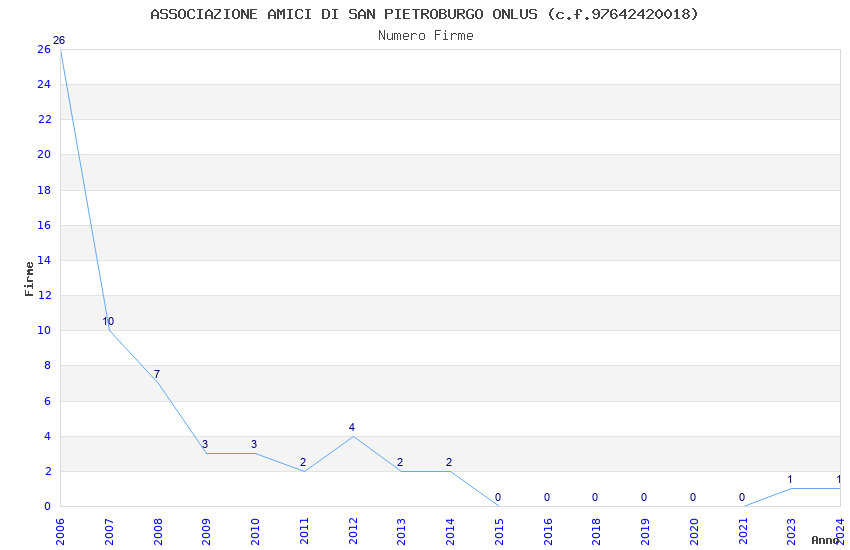Click the 'Numero Firme' subtitle
Screen dimensions: 850x550
[x=426, y=36]
